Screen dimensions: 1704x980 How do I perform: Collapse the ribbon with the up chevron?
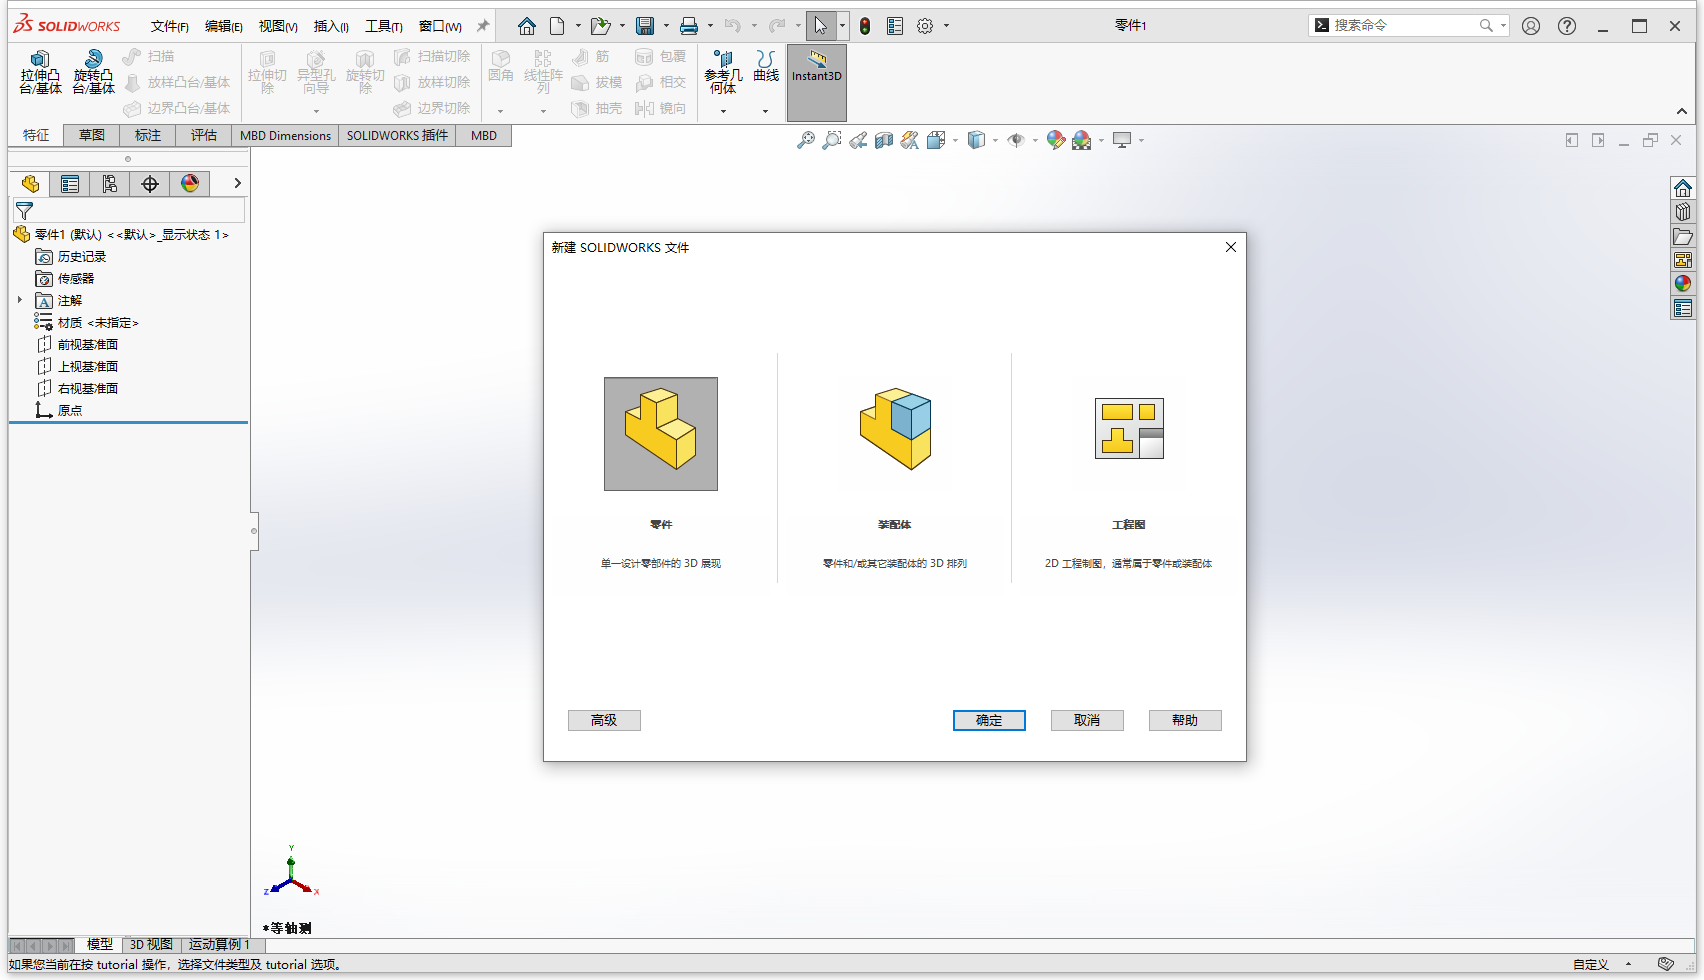[1682, 111]
